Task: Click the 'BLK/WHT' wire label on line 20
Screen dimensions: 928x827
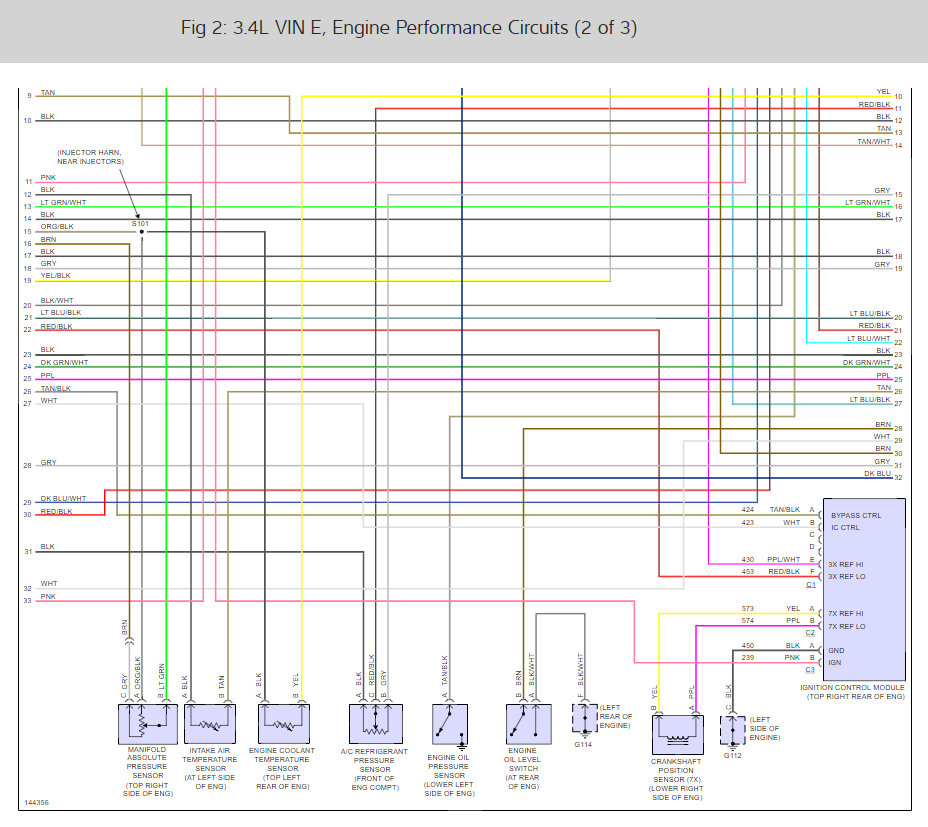Action: 57,301
